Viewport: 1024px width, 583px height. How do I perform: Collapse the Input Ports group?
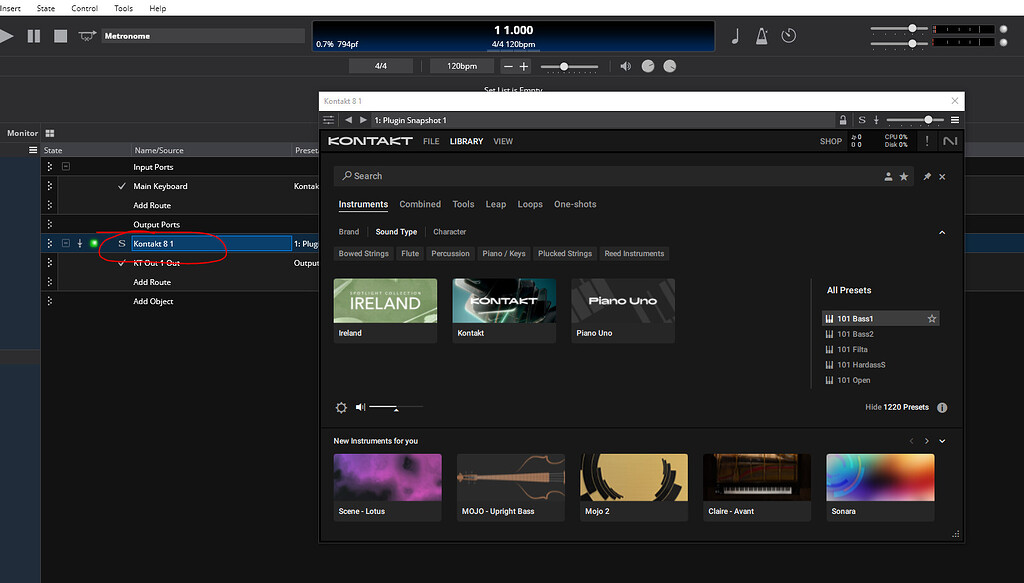click(66, 166)
